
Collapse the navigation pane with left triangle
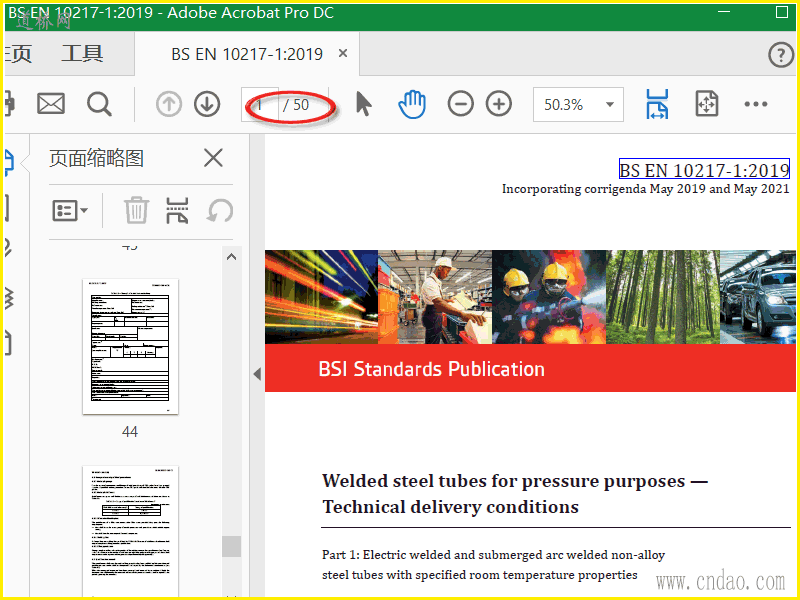257,374
